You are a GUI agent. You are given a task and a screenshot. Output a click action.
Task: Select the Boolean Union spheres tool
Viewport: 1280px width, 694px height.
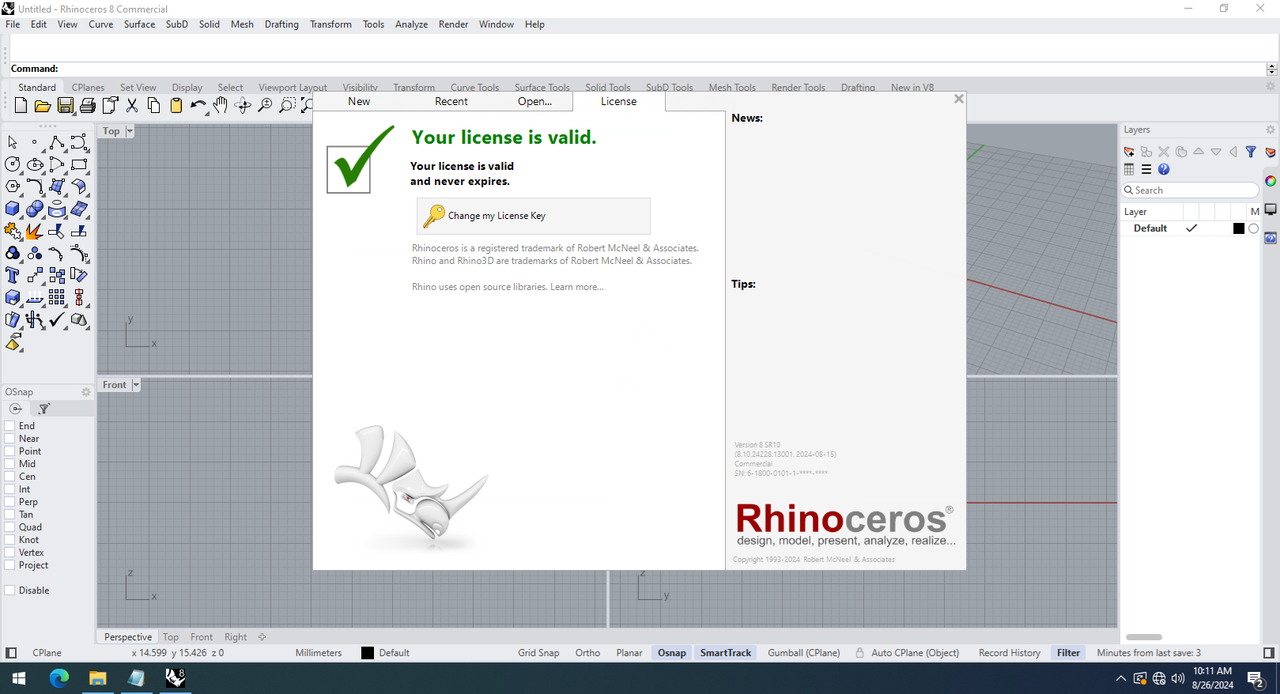tap(35, 208)
